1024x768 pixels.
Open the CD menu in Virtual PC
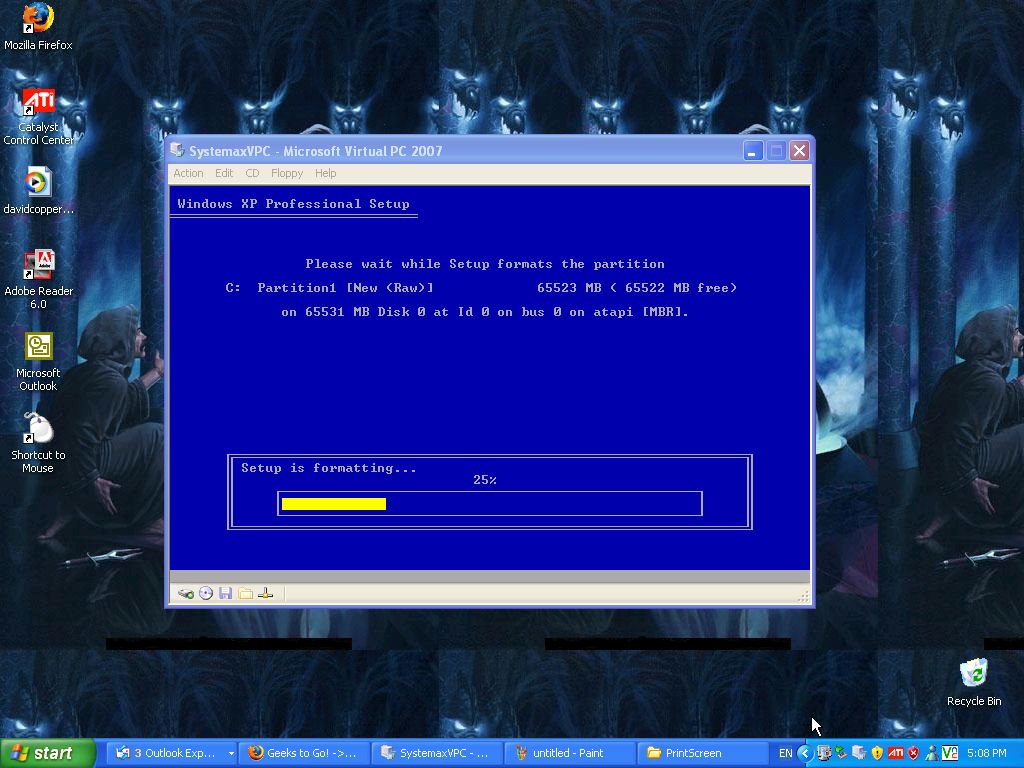(x=252, y=173)
